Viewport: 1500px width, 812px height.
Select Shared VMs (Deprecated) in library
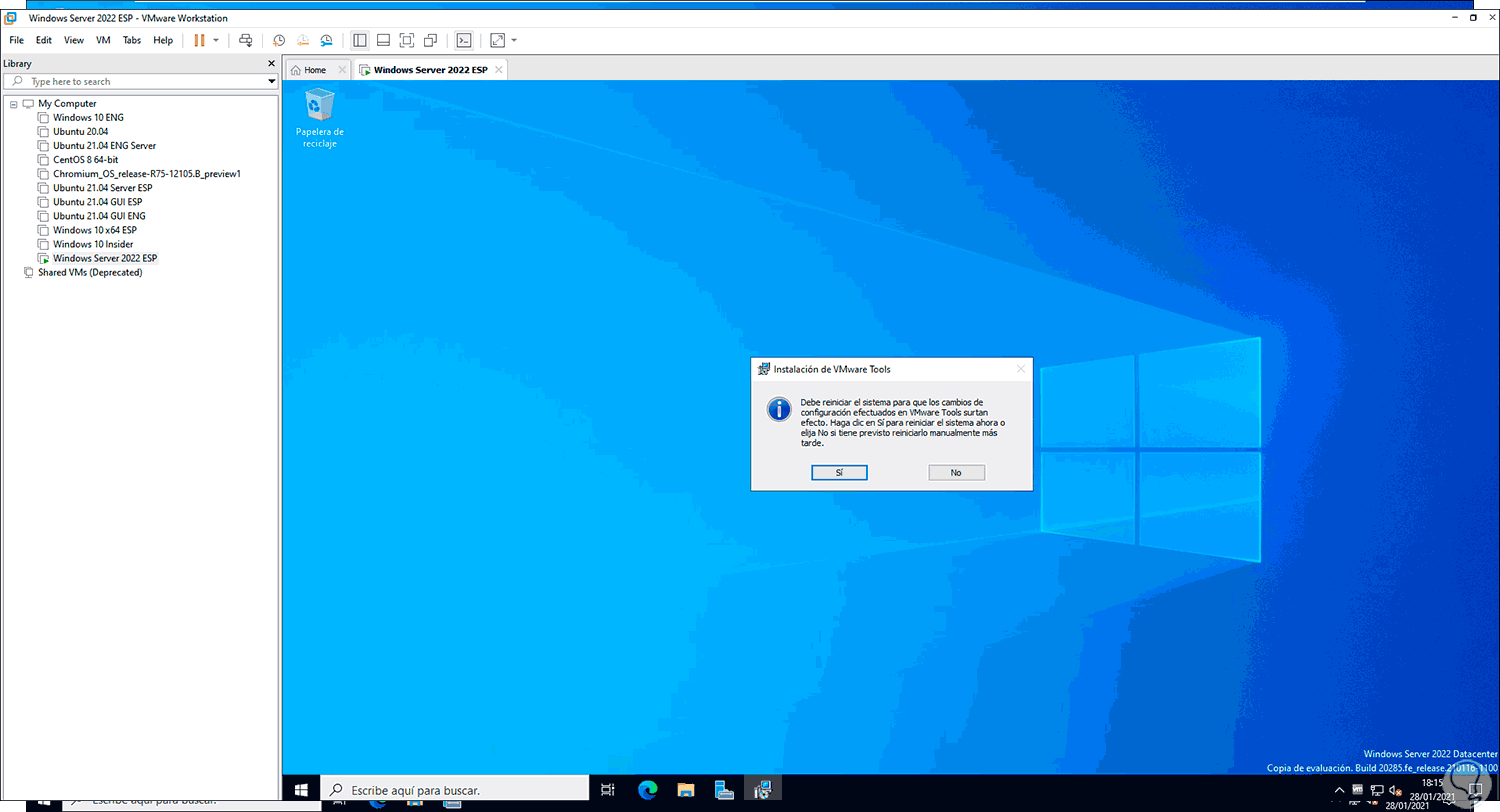(x=90, y=272)
